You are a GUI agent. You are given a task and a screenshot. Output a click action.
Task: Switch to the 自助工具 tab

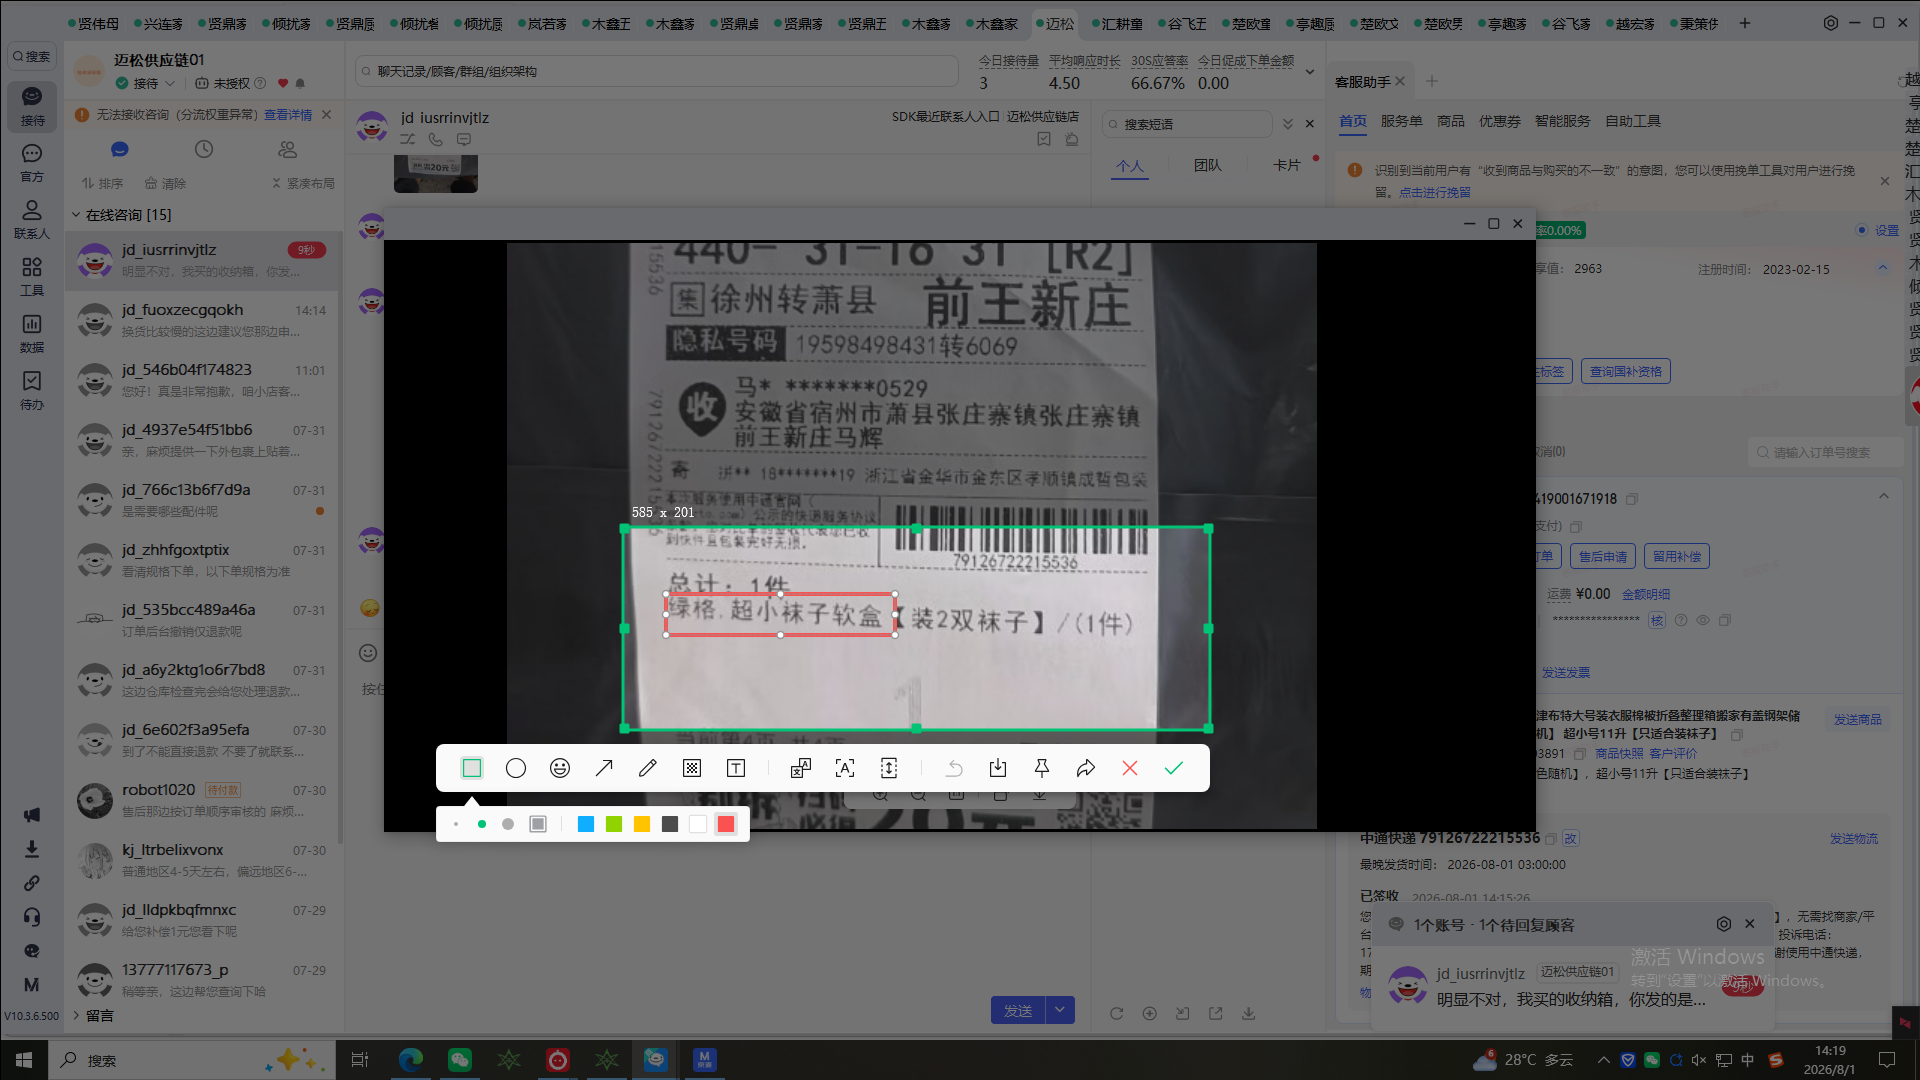pos(1633,121)
